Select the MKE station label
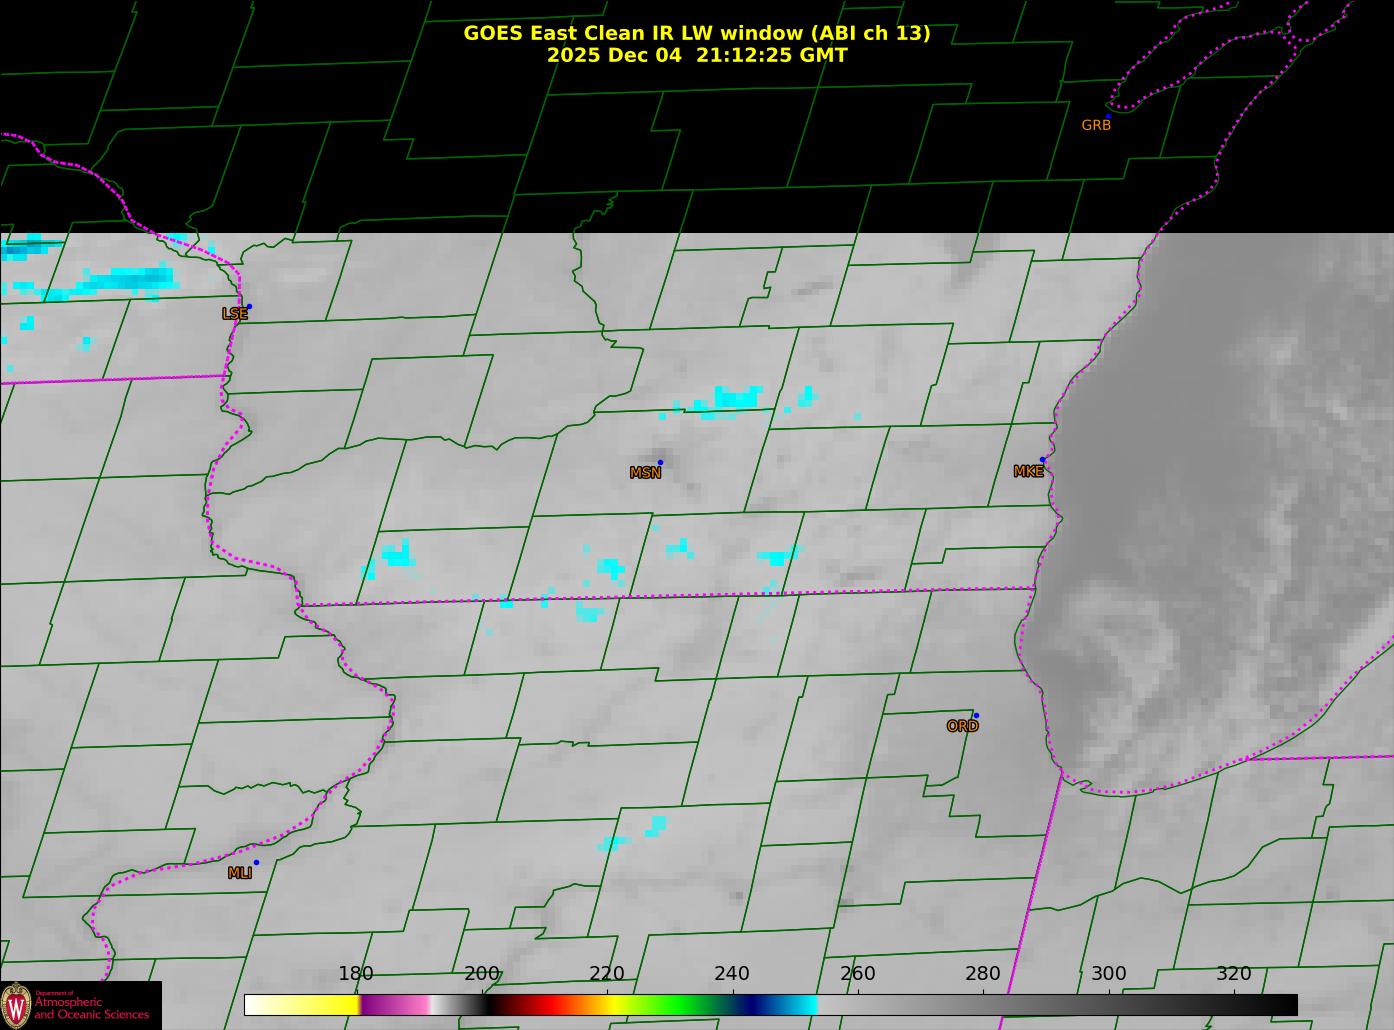1394x1030 pixels. (x=1028, y=472)
